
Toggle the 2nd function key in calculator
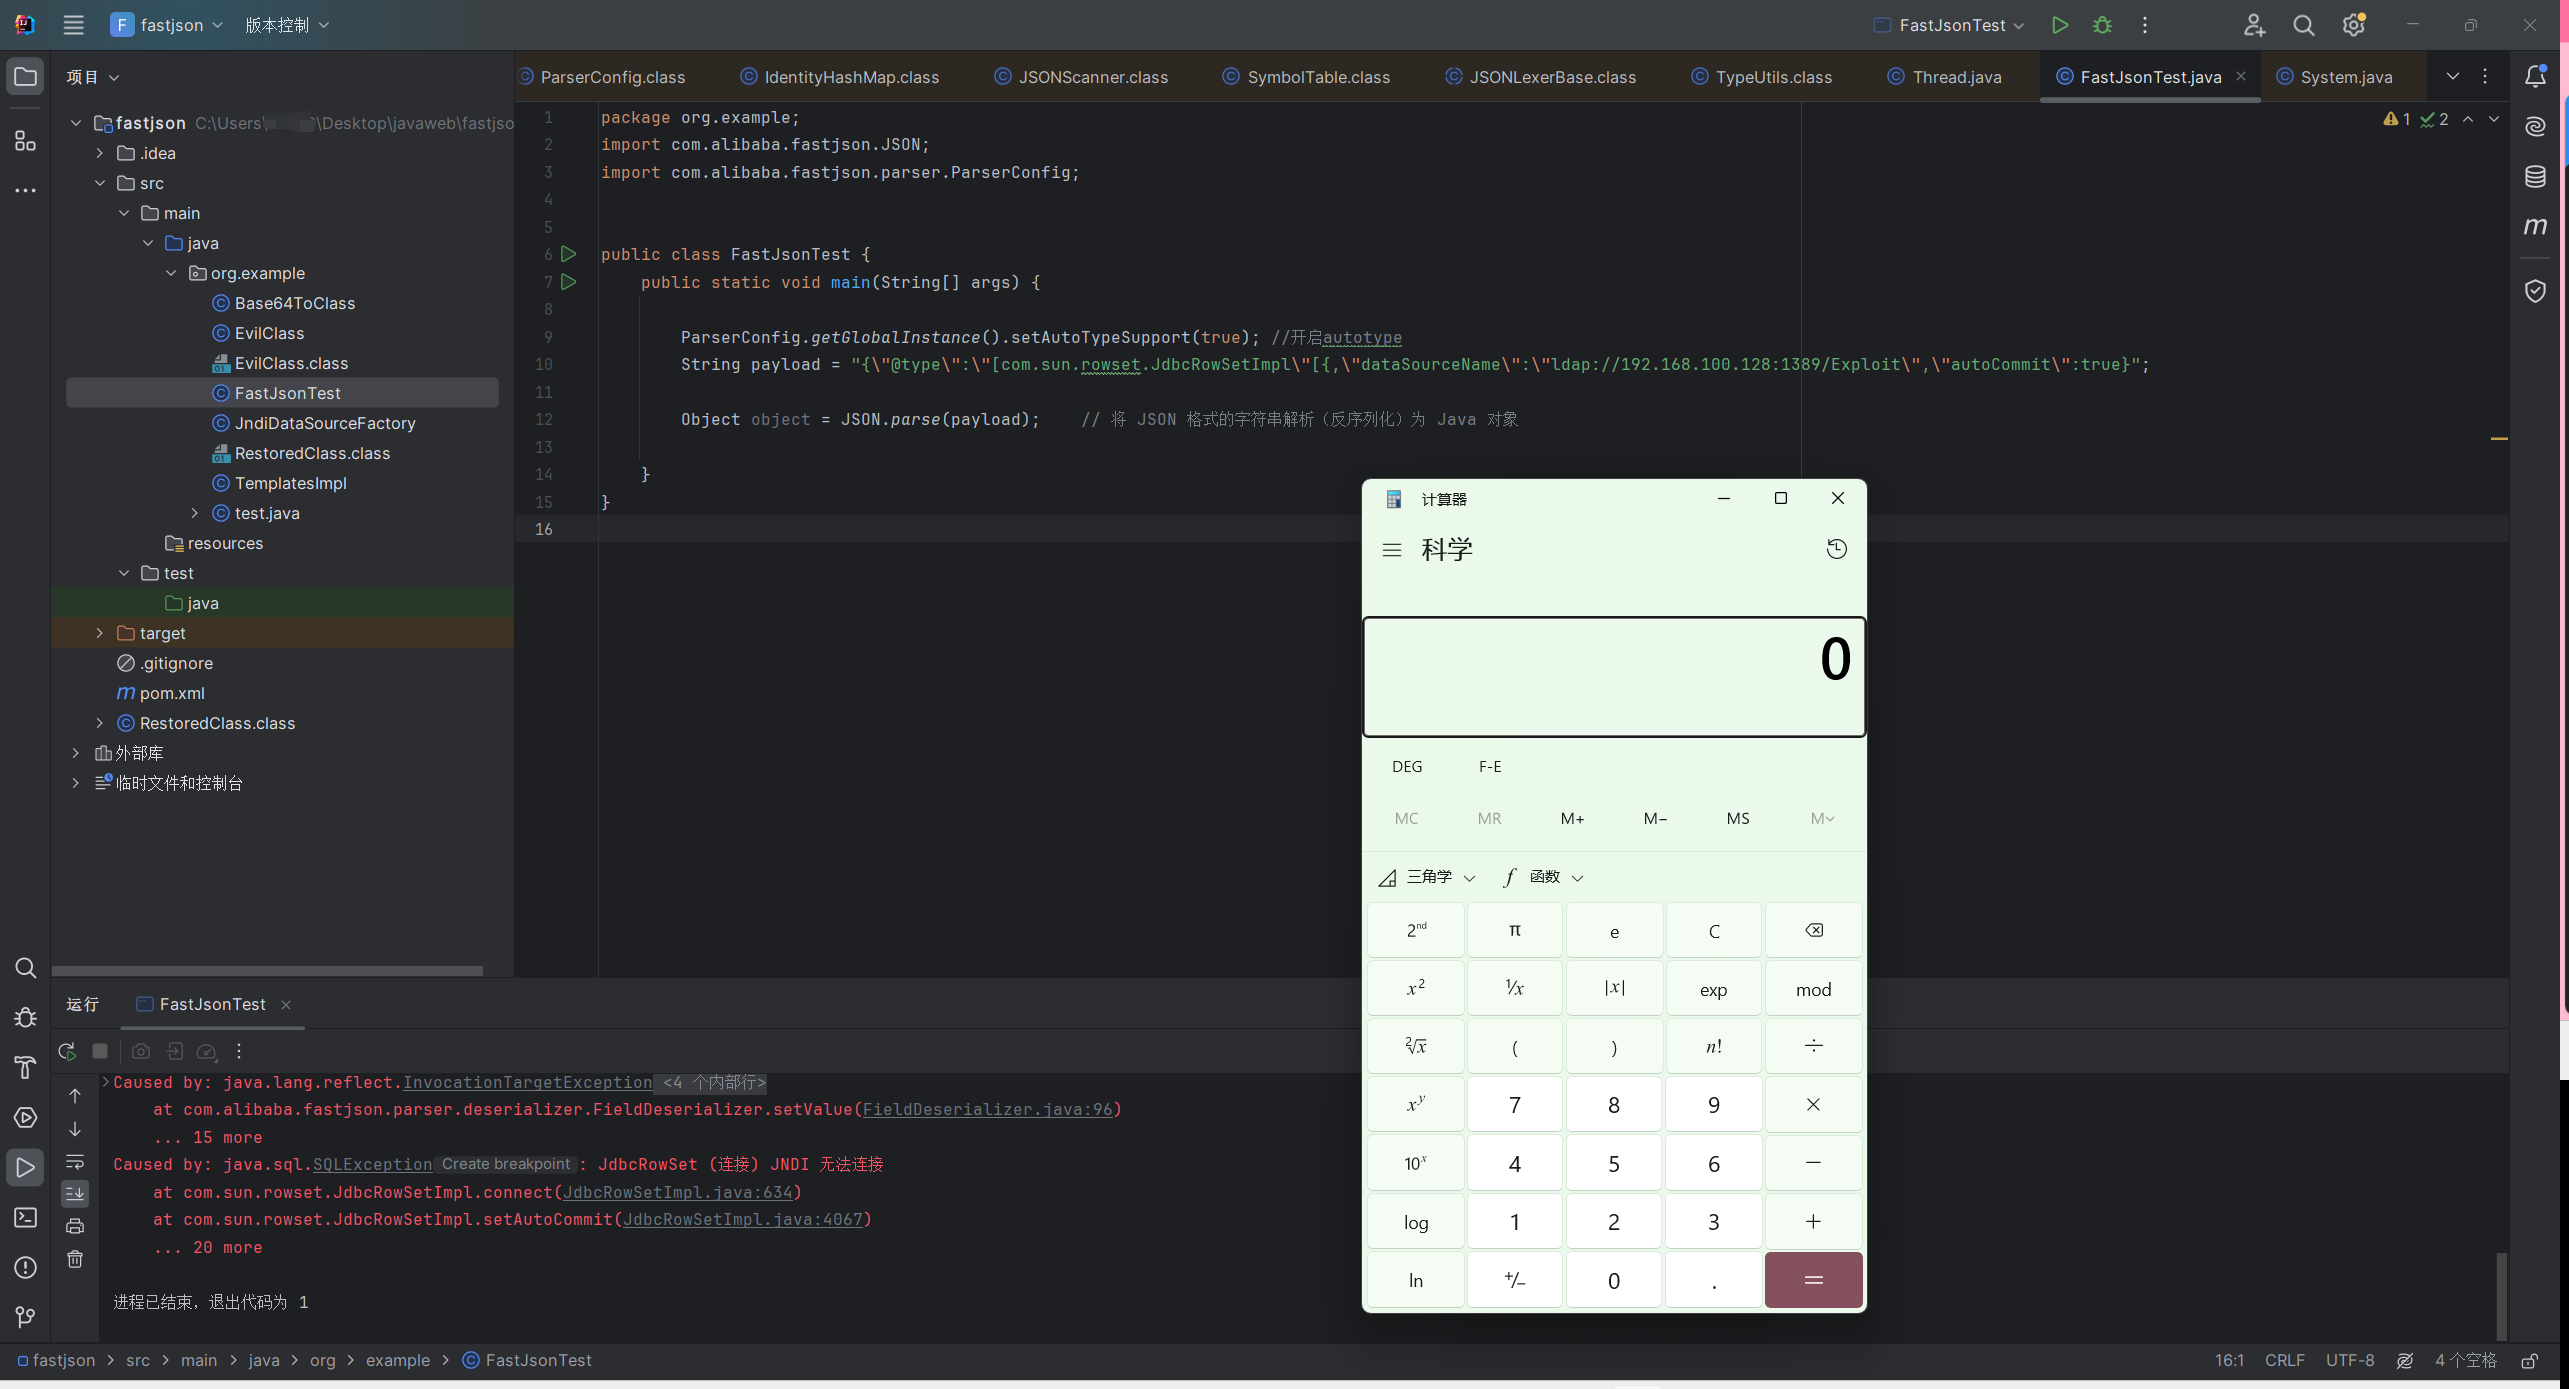click(1416, 930)
